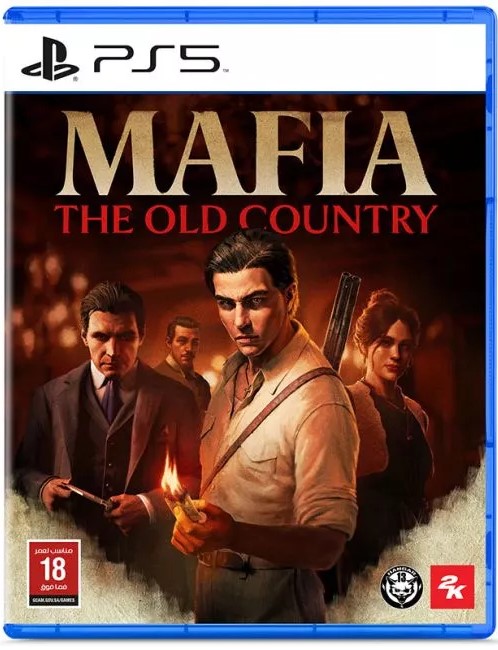The width and height of the screenshot is (498, 650).
Task: Click the GCAM.GOV.SA/GAMES text on rating label
Action: [x=54, y=600]
